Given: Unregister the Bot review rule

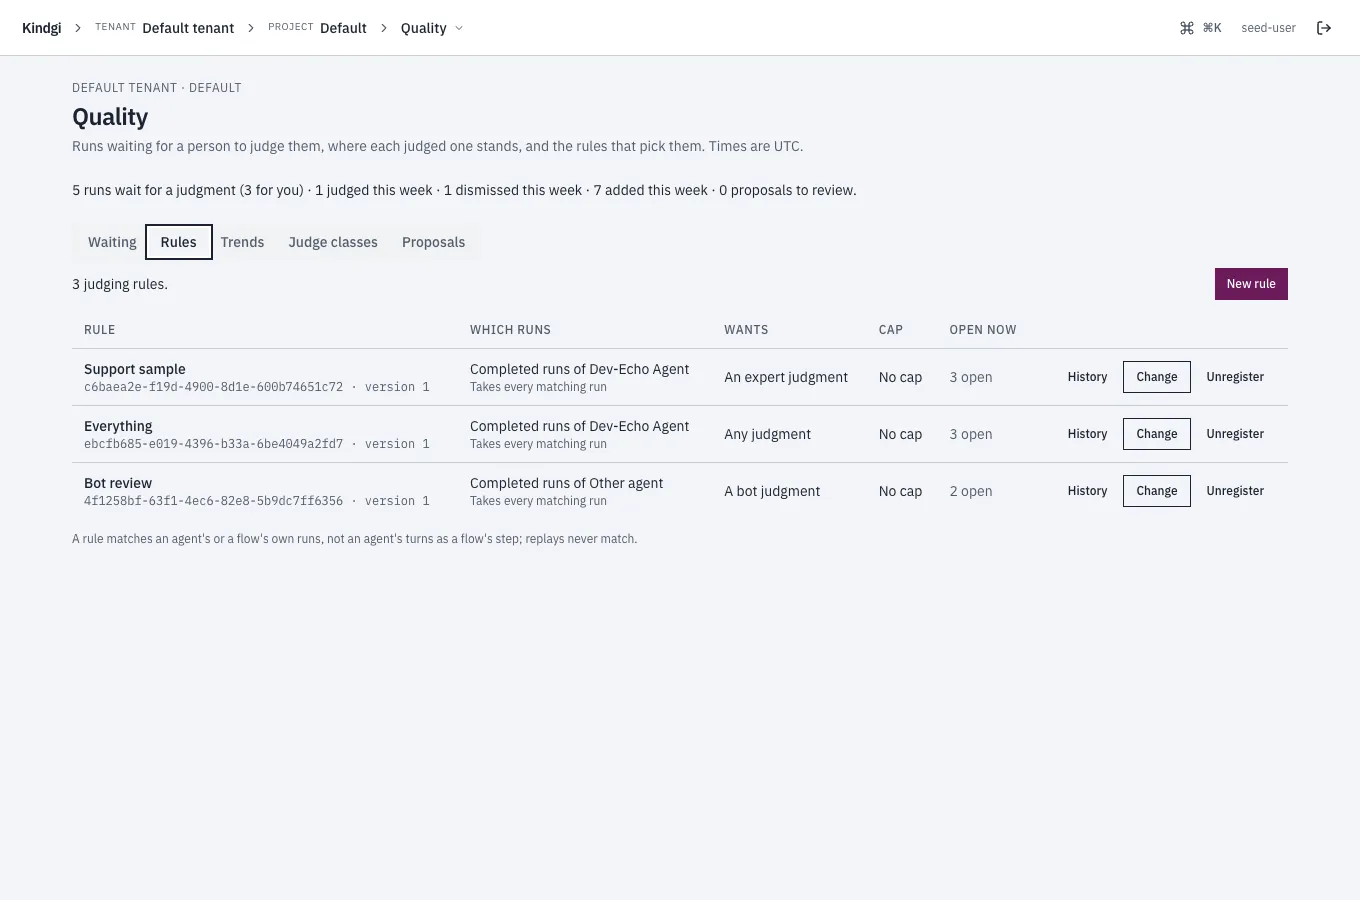Looking at the screenshot, I should (x=1235, y=491).
